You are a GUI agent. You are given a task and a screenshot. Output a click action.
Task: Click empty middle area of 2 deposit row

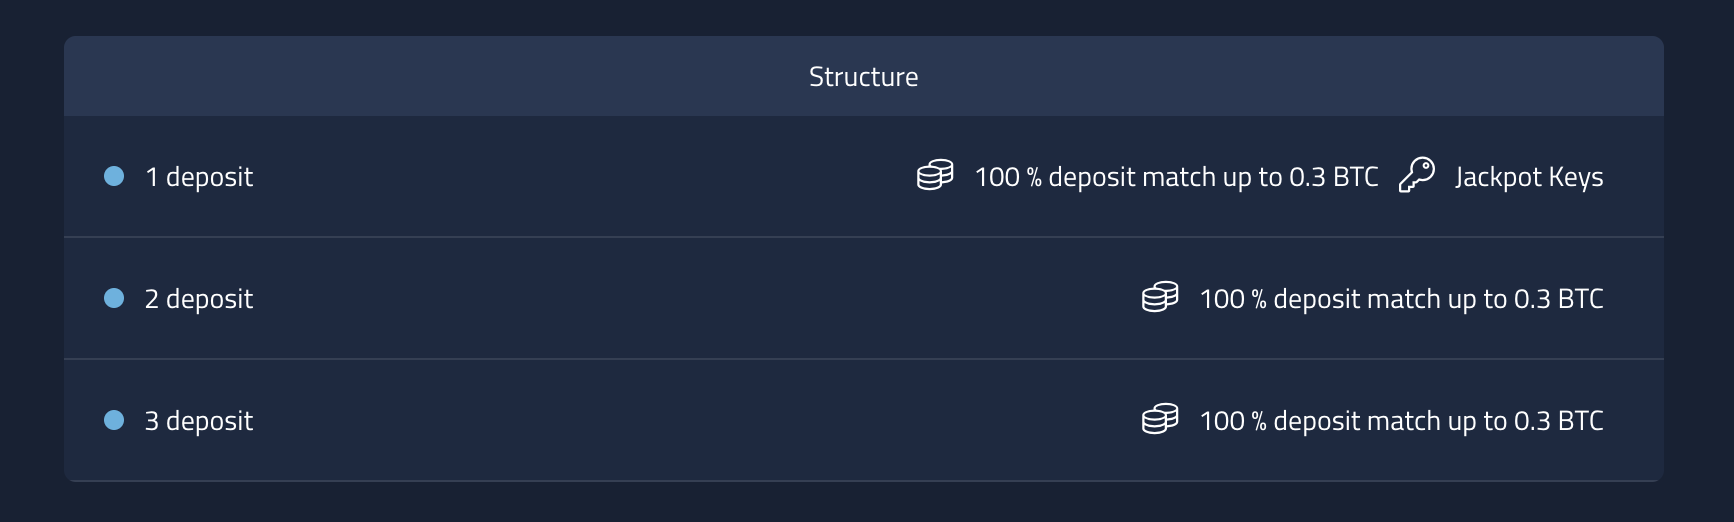[x=690, y=299]
